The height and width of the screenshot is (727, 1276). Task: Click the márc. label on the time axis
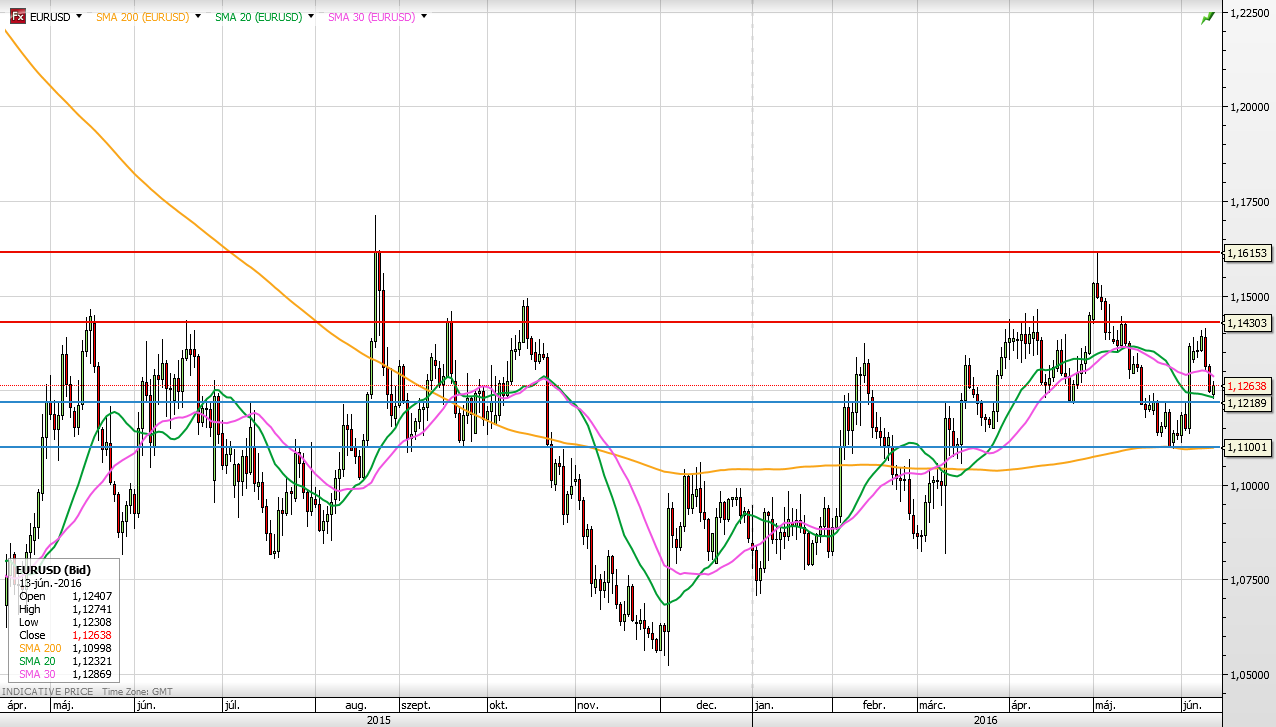point(932,705)
